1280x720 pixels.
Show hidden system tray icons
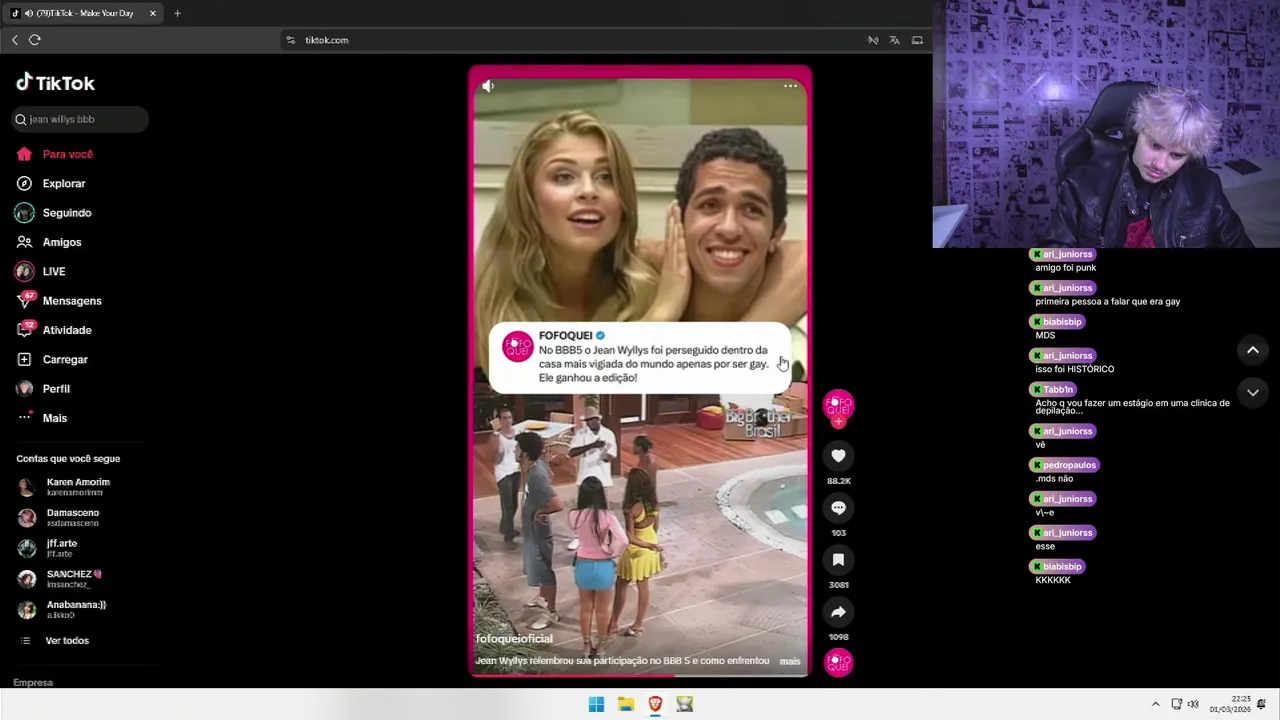(1156, 704)
